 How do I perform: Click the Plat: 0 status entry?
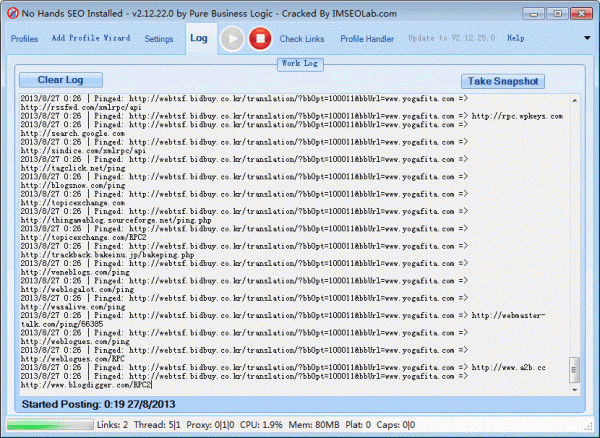[x=358, y=425]
